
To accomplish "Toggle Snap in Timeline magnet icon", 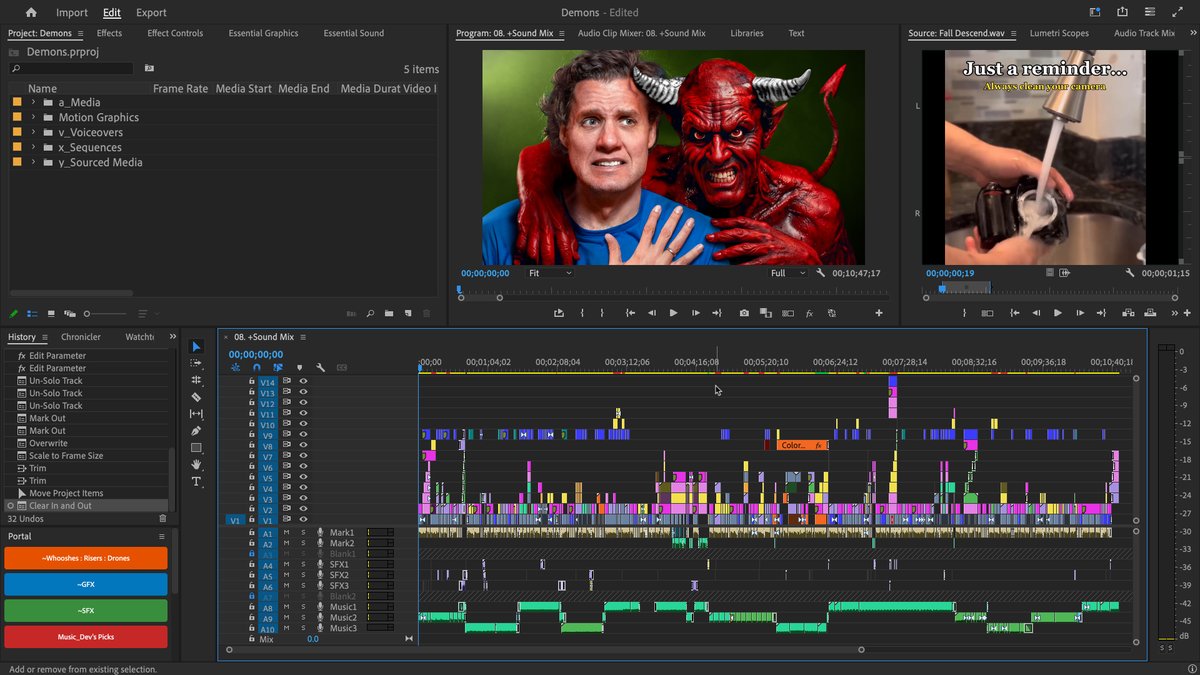I will [x=256, y=368].
